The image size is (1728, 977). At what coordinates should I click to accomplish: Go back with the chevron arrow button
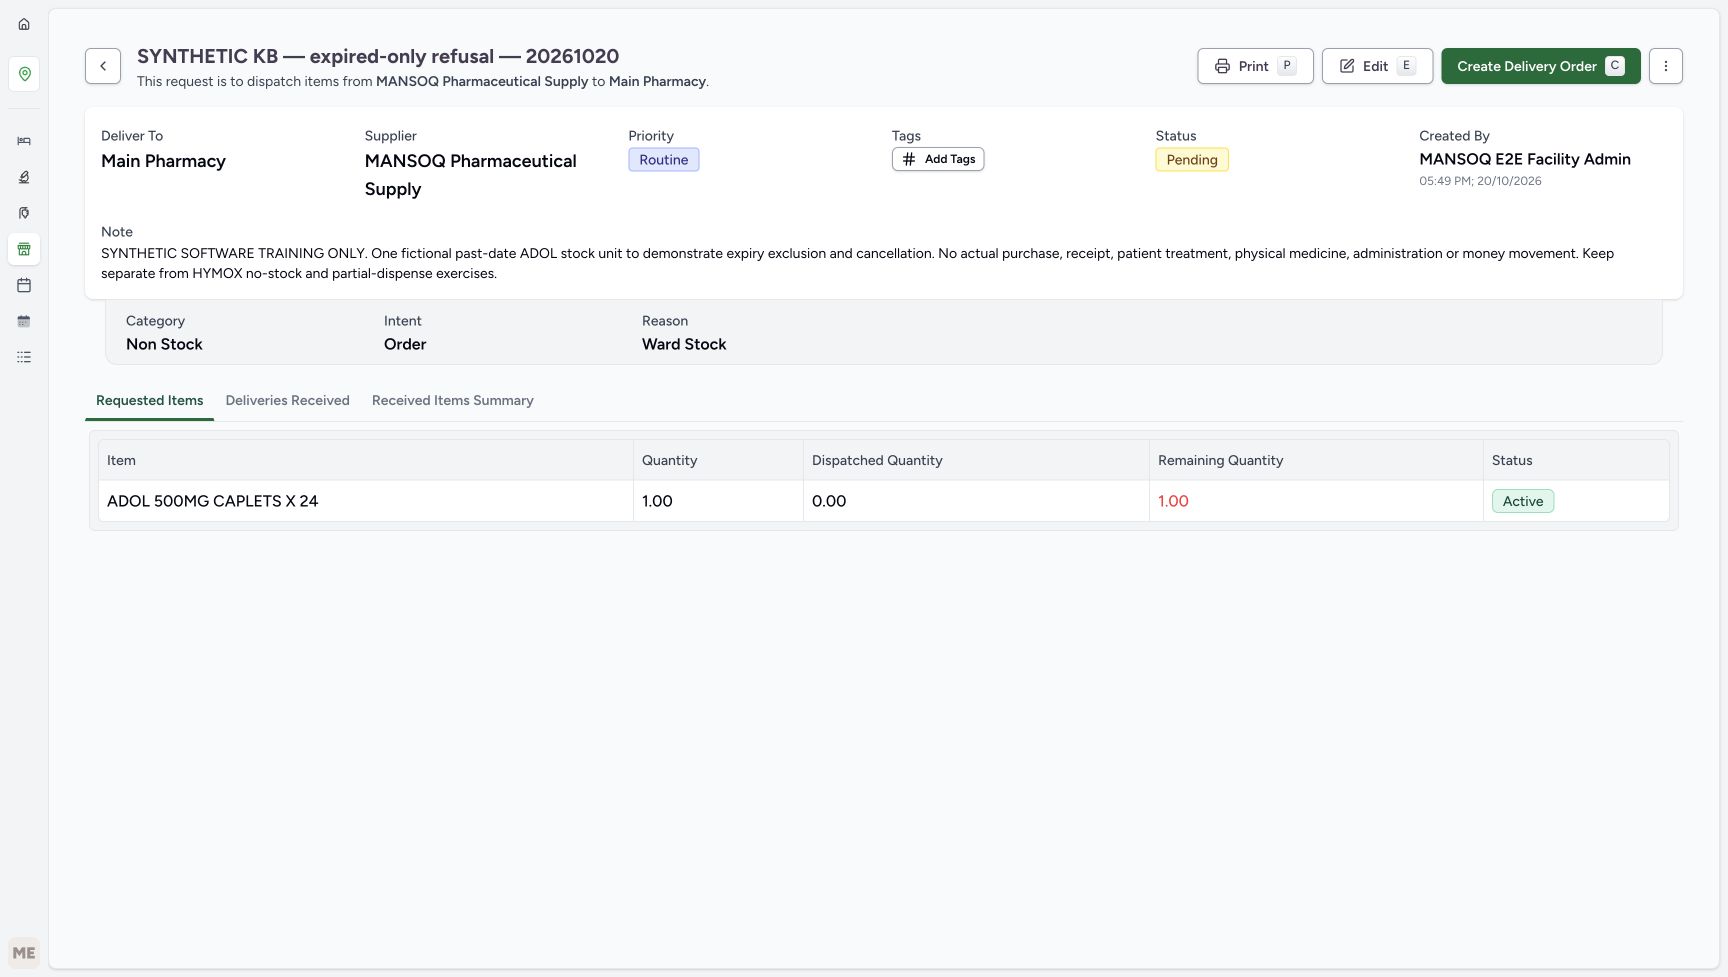point(103,66)
